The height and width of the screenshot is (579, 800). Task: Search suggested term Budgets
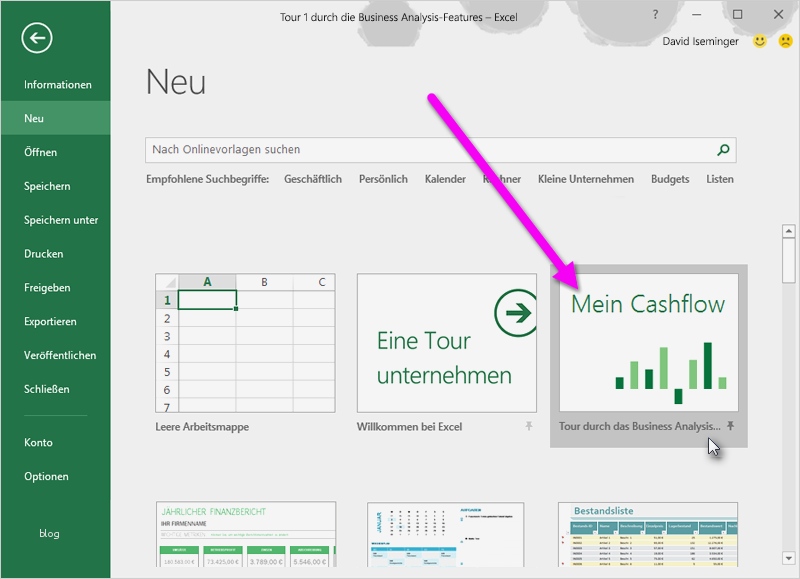[670, 179]
